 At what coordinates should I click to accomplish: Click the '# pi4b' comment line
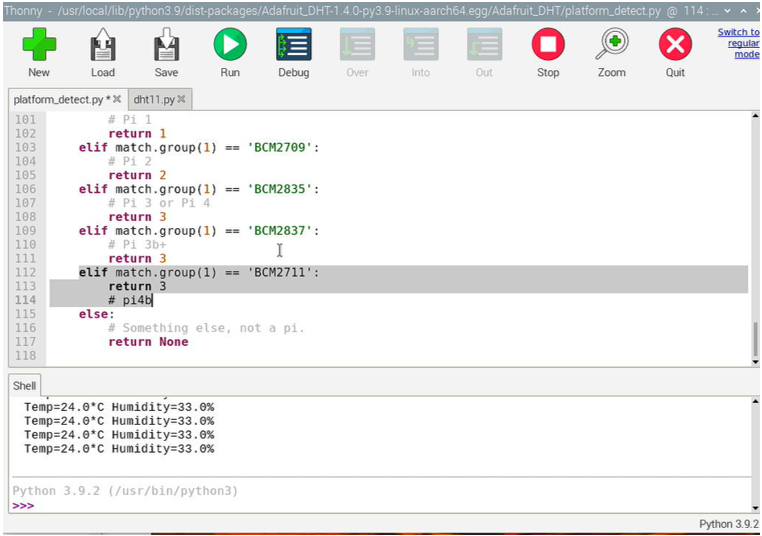tap(130, 300)
